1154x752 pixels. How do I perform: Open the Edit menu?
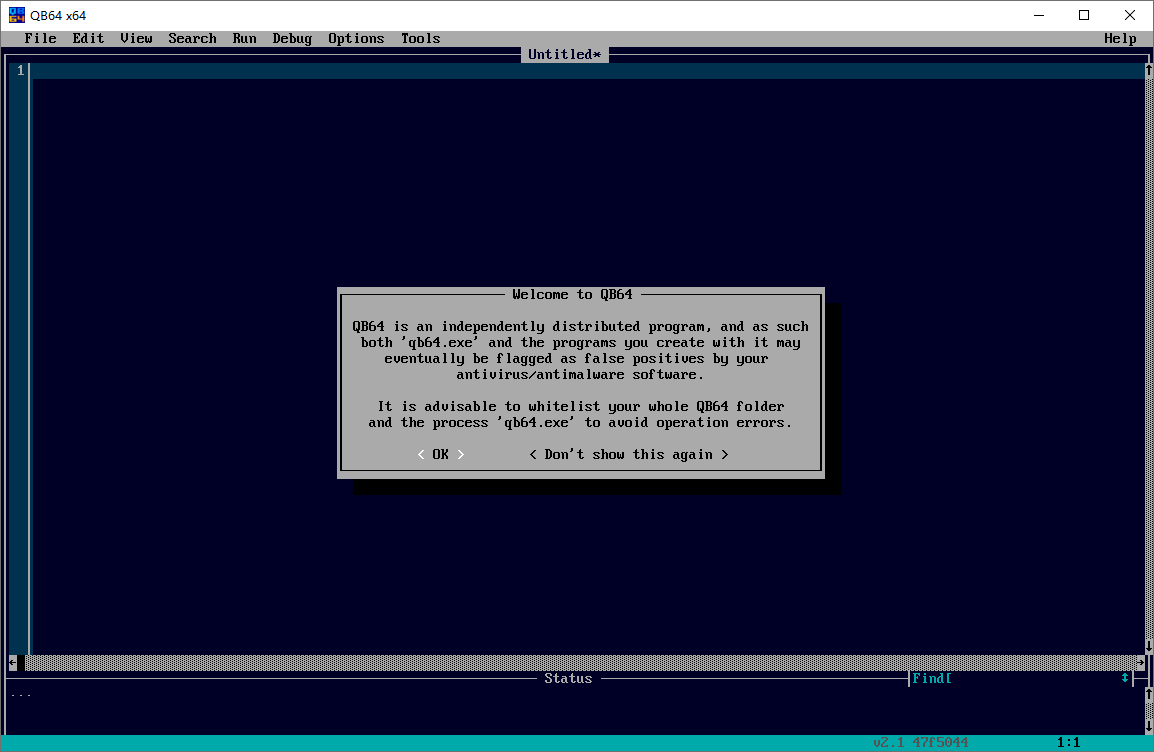88,38
